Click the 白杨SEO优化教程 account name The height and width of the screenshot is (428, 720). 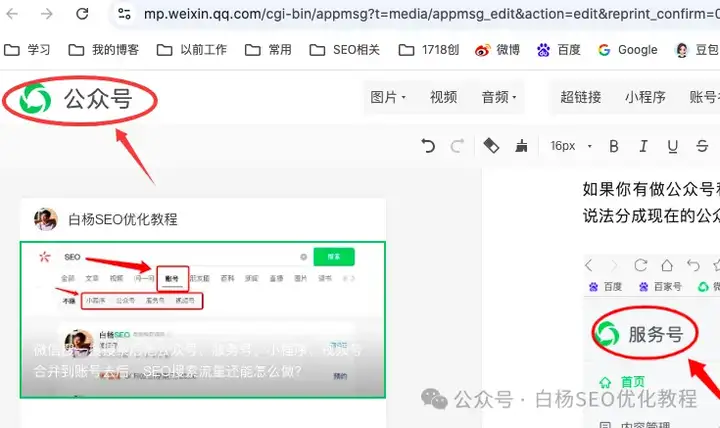coord(123,219)
